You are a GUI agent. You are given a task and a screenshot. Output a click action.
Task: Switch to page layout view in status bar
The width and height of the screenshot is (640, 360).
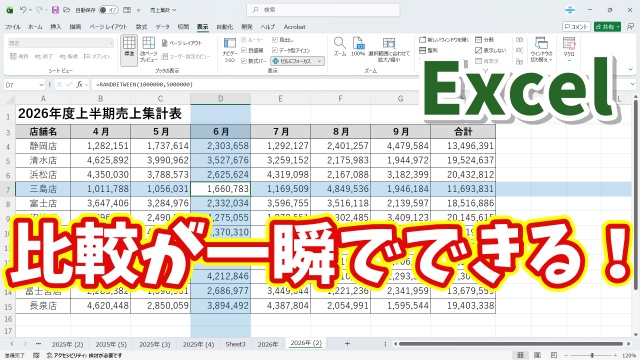tap(537, 356)
